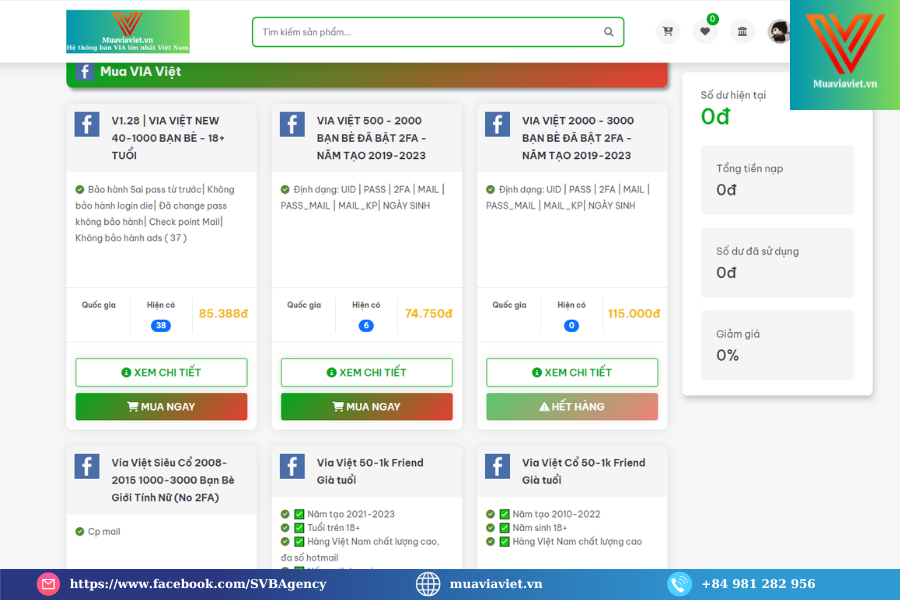Click Facebook icon of VIA VIỆT 500 - 2000 card
Screen dimensions: 900x600
tap(292, 124)
